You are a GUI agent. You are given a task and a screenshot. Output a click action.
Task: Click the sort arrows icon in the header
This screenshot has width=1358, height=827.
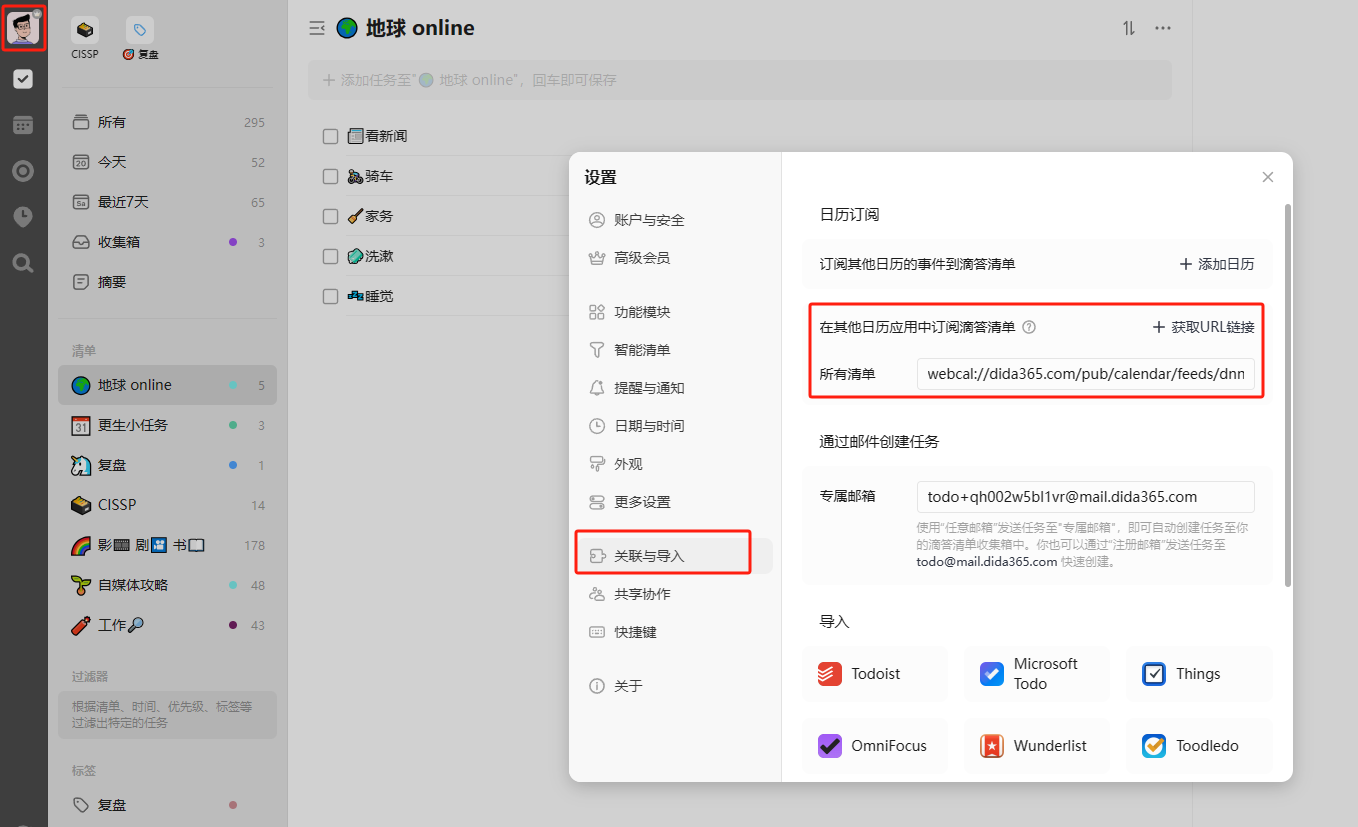coord(1129,28)
